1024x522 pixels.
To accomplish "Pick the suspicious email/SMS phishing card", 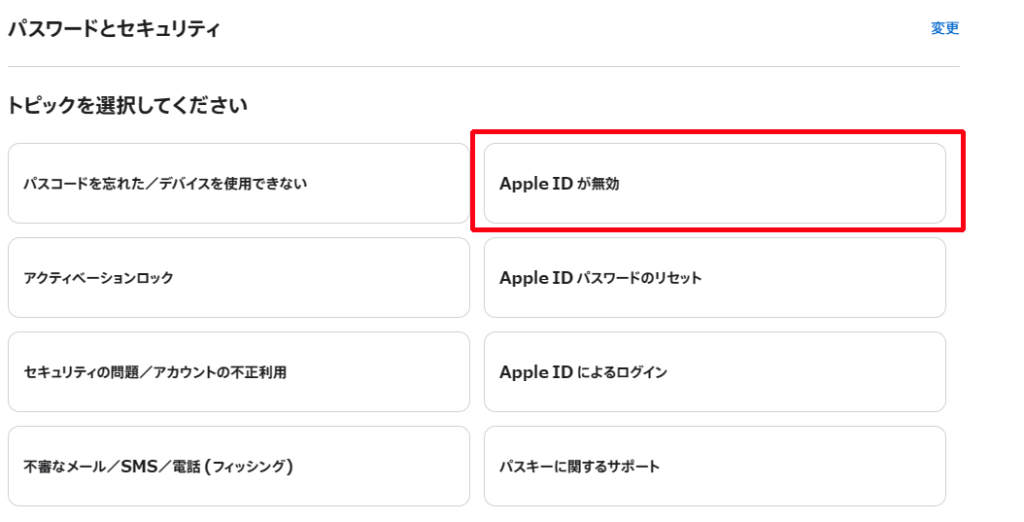I will tap(238, 466).
